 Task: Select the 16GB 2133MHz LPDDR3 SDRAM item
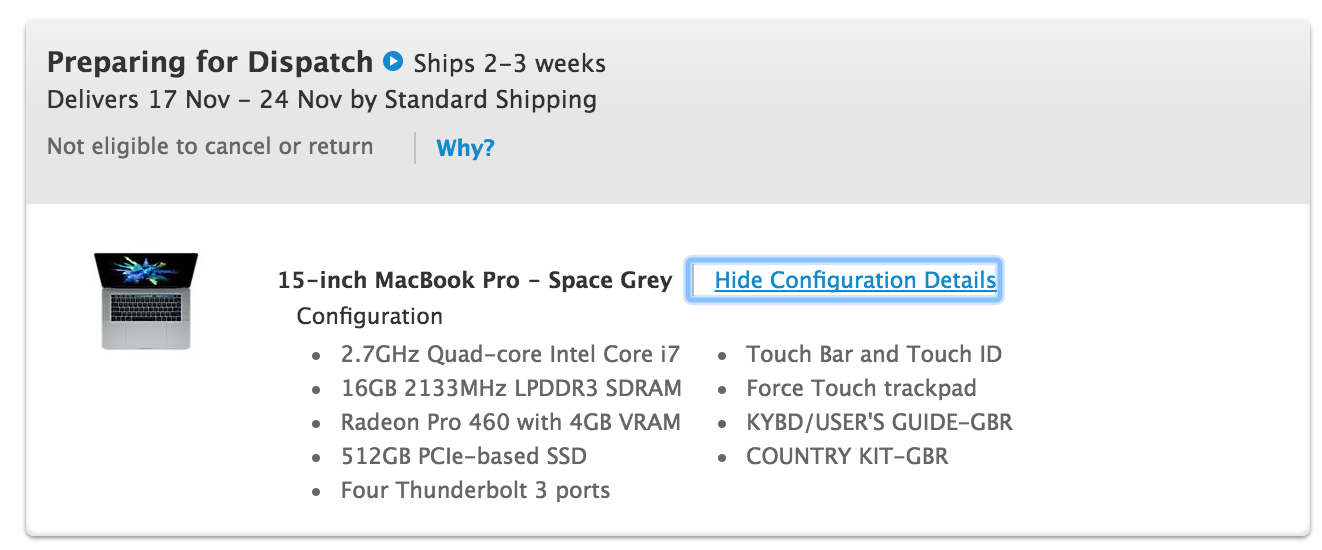tap(511, 388)
